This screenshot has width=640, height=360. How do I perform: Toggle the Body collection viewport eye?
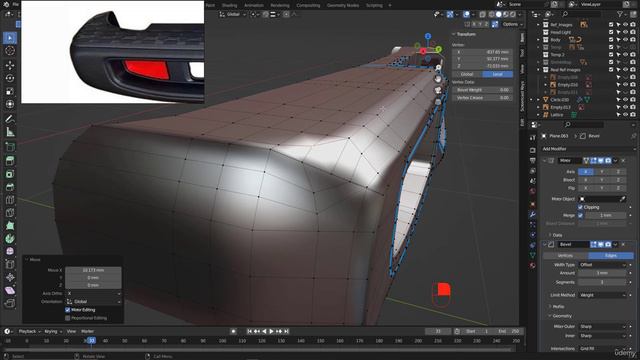(x=625, y=40)
